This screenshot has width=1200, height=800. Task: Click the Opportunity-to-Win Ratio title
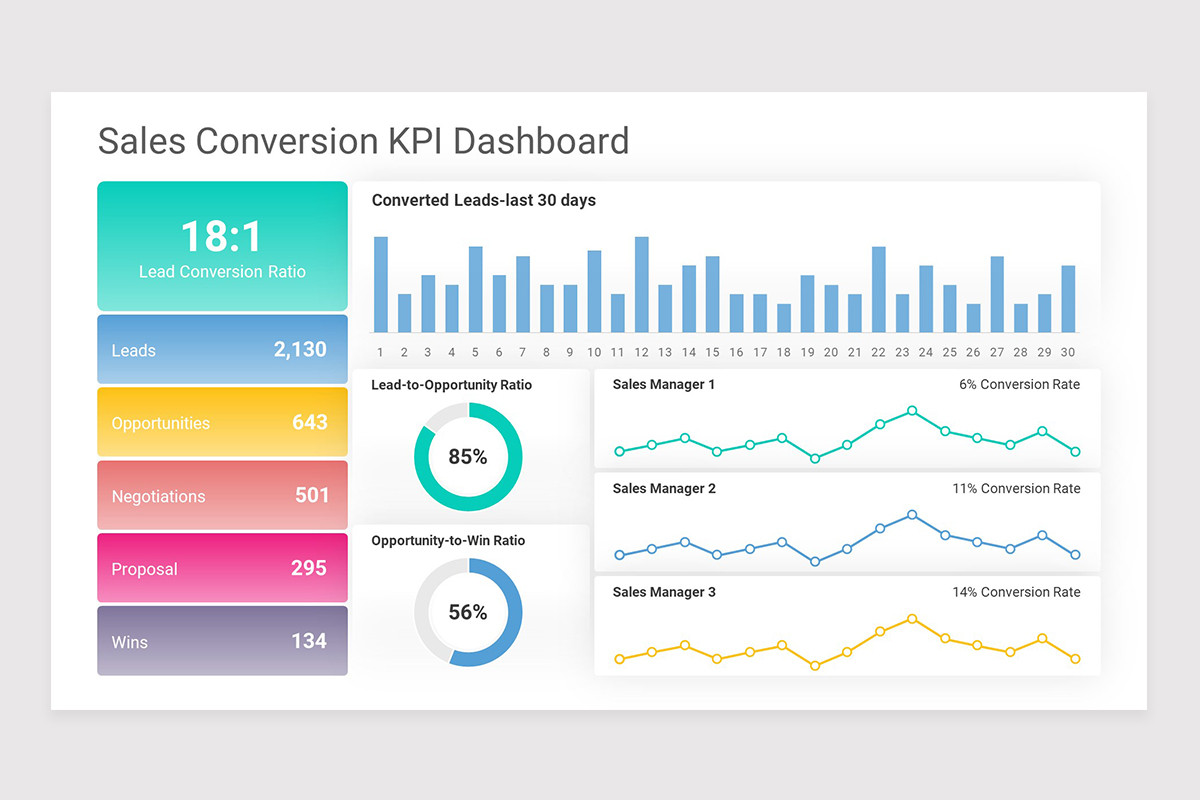pyautogui.click(x=448, y=541)
